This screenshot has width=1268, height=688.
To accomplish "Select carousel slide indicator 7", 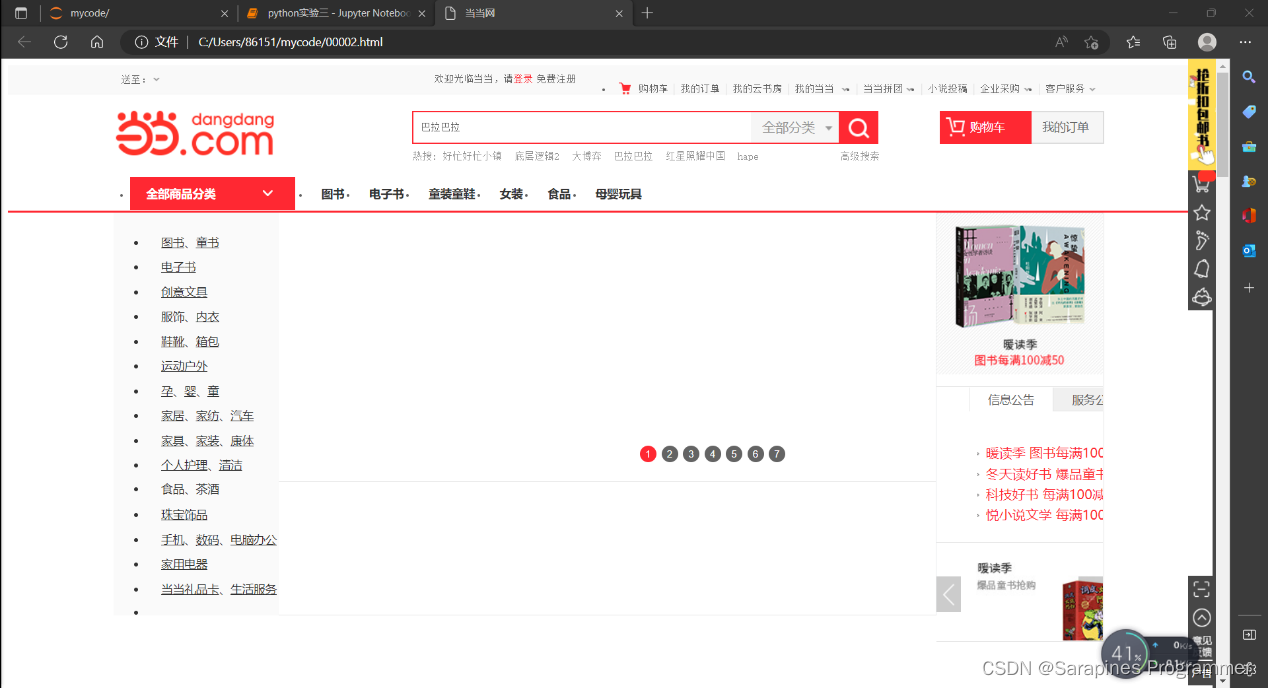I will coord(777,454).
